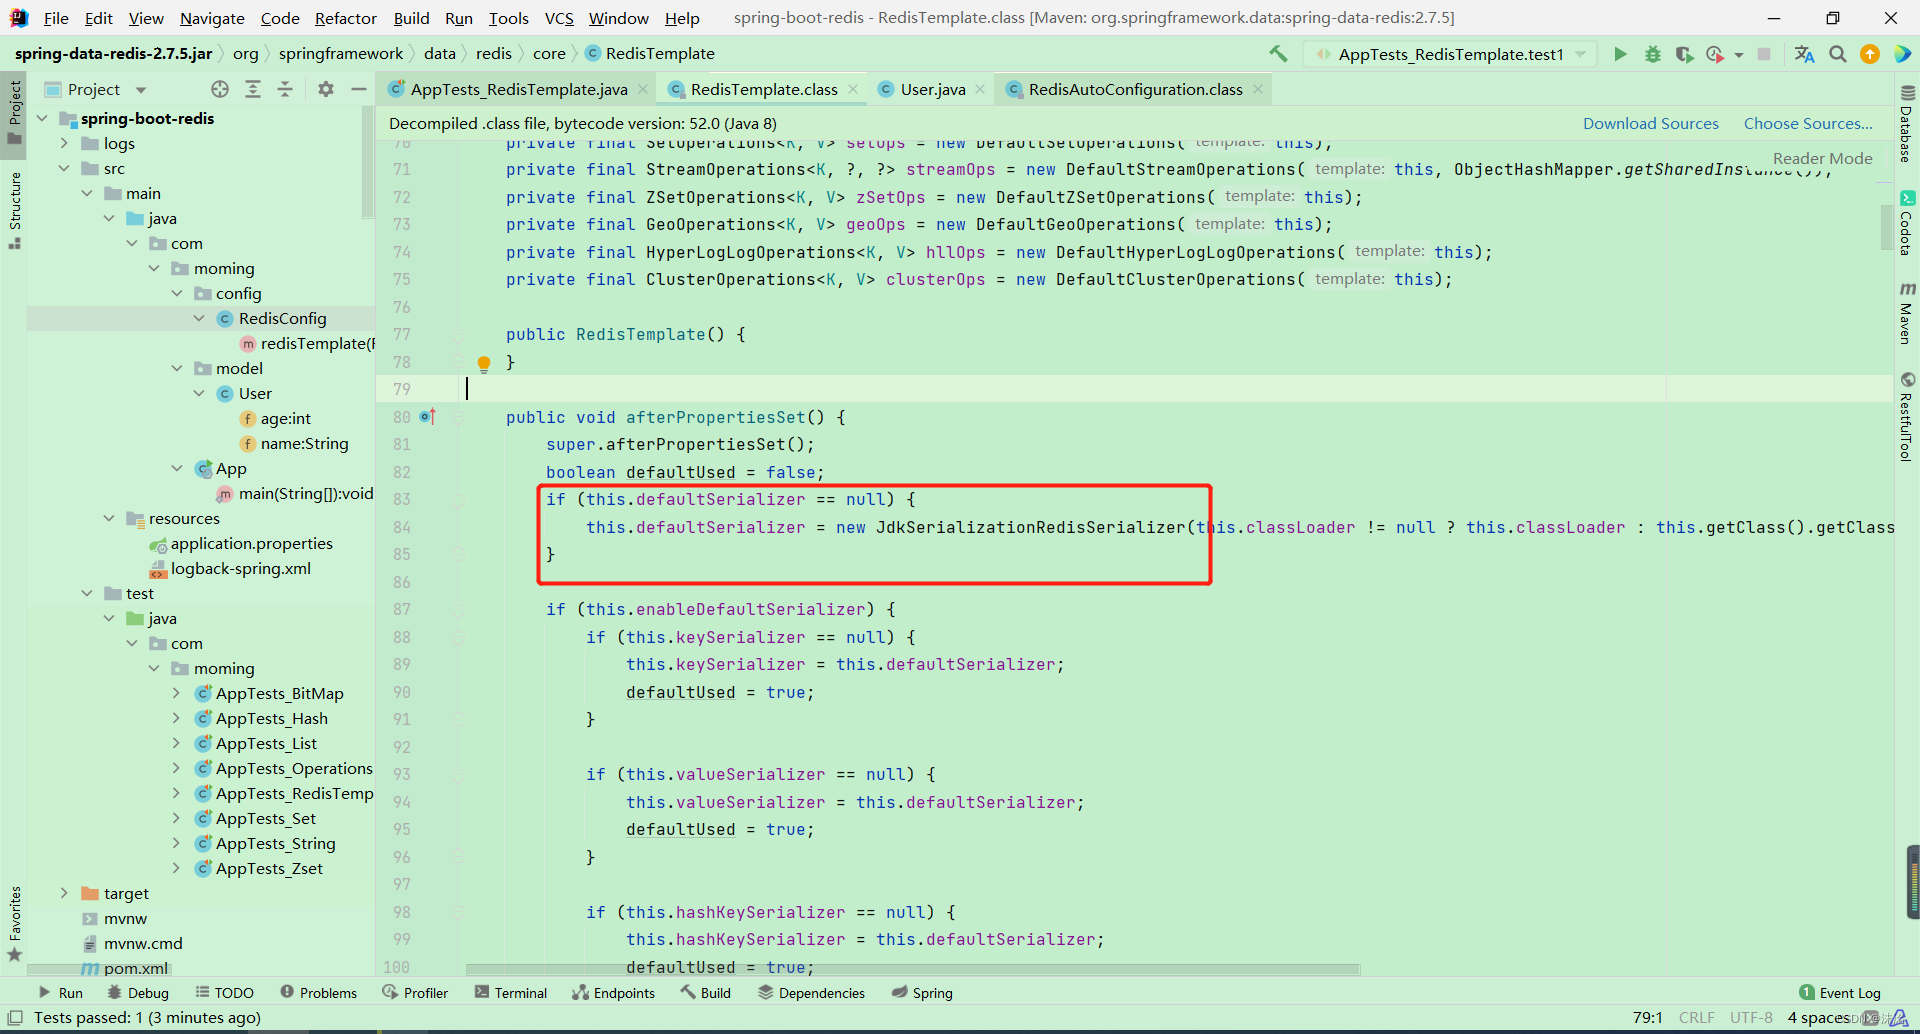Screen dimensions: 1920x1034
Task: Collapse the resources folder
Action: click(x=109, y=518)
